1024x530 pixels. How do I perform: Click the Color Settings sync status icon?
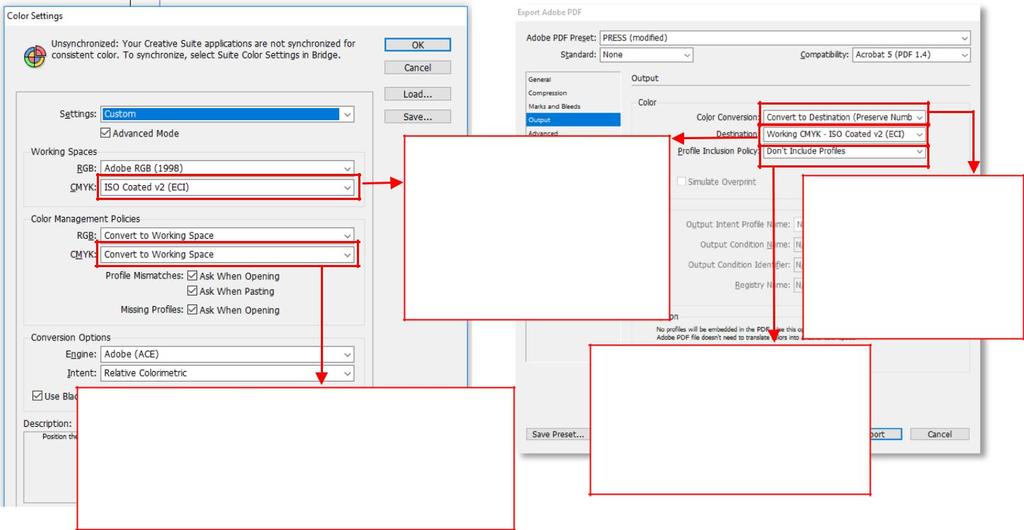pyautogui.click(x=35, y=57)
